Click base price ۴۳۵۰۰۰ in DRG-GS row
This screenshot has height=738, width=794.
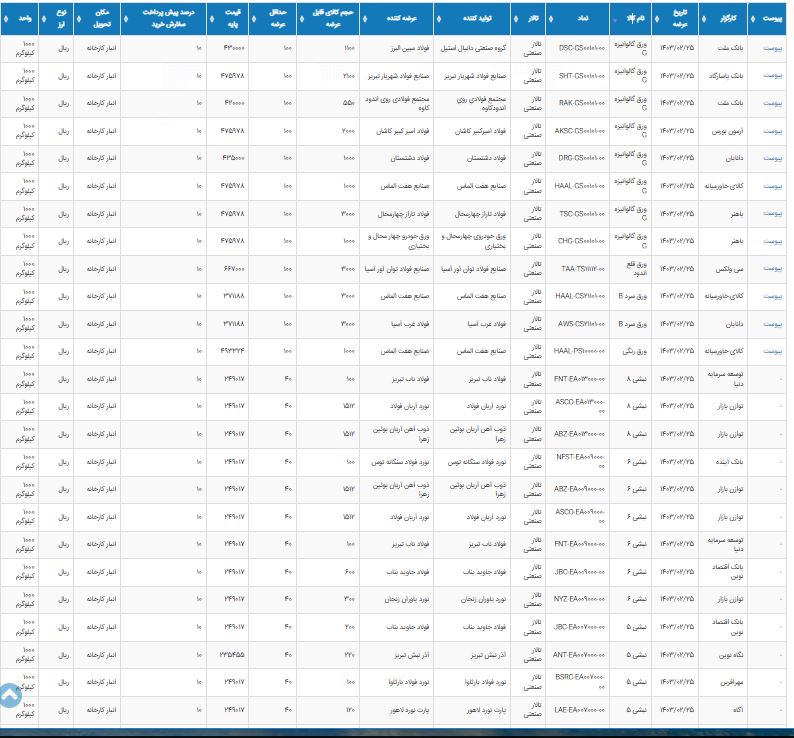pyautogui.click(x=233, y=159)
